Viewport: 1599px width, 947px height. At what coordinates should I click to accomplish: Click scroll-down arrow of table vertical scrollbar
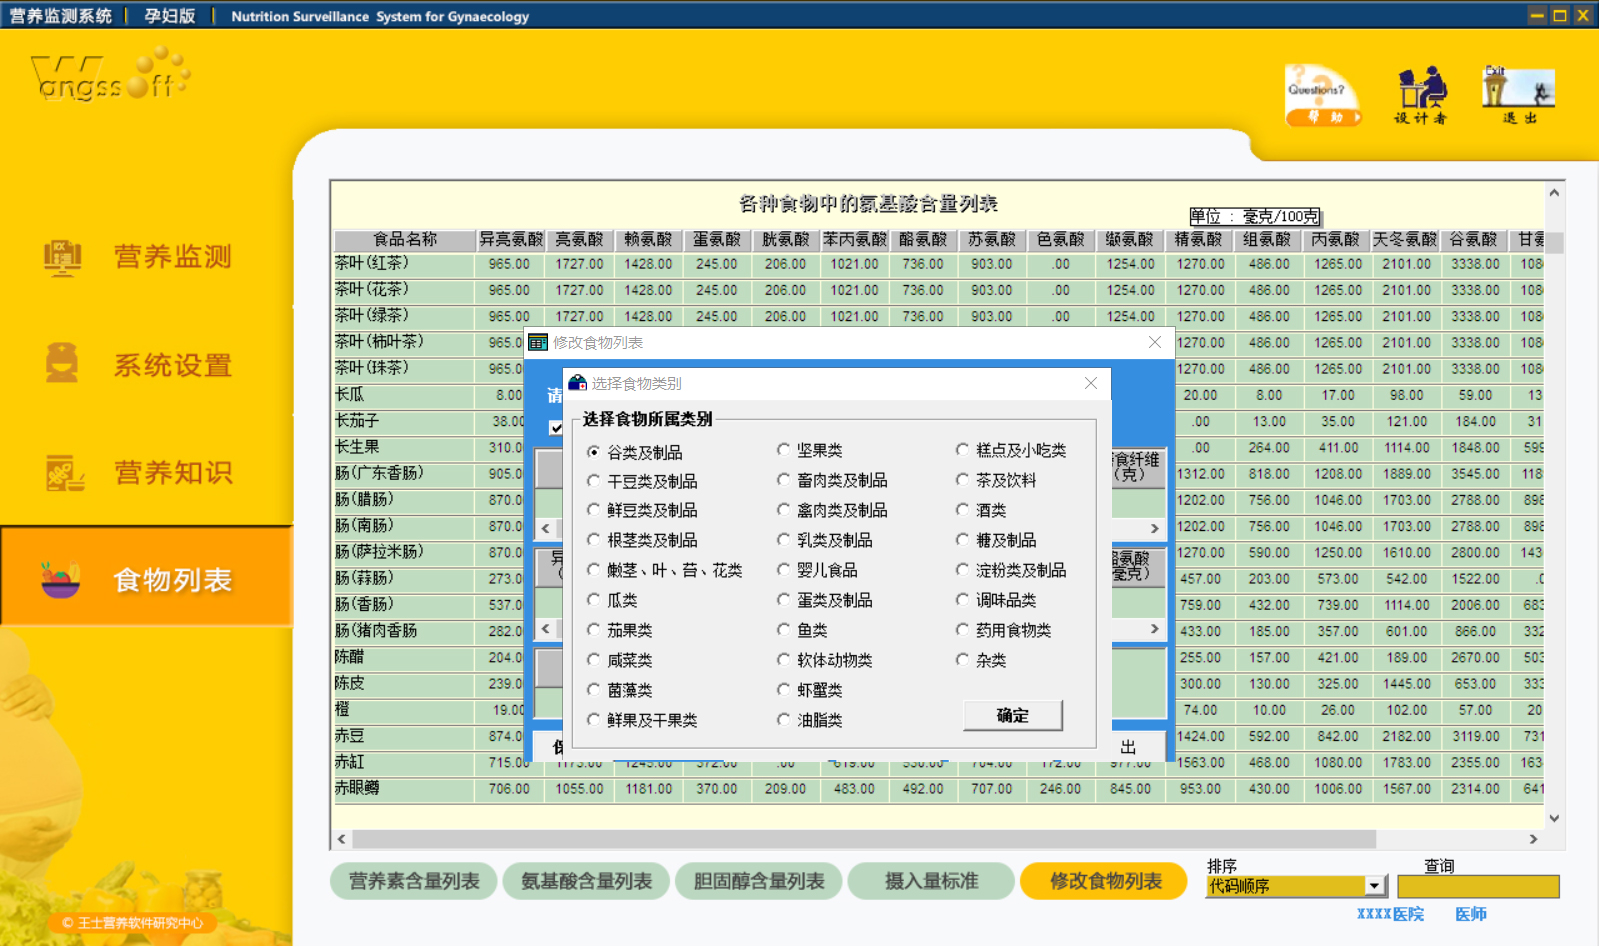tap(1554, 818)
